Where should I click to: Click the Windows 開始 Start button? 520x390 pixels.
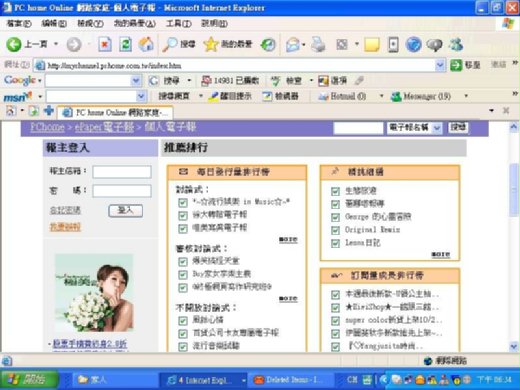coord(30,379)
